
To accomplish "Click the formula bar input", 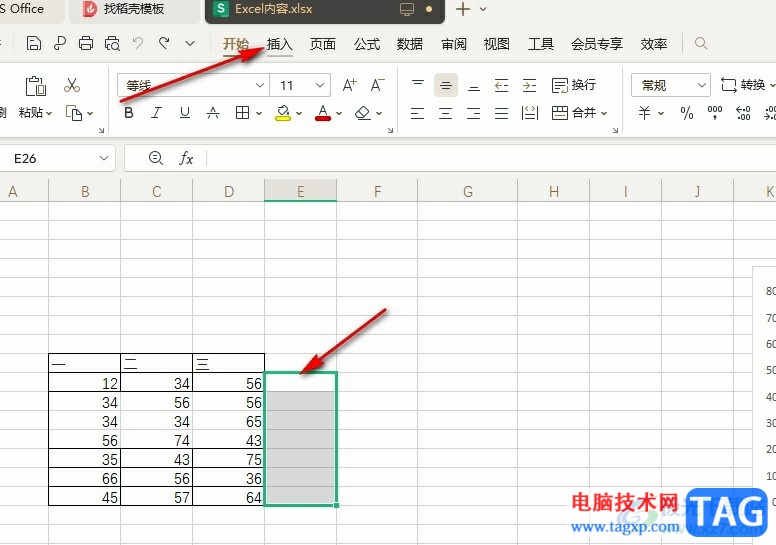I will [x=490, y=158].
